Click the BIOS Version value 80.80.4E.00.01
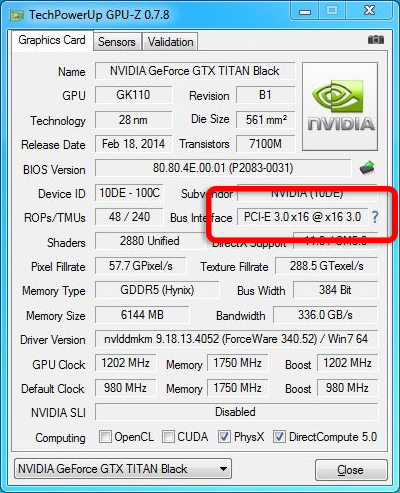The width and height of the screenshot is (400, 493). coord(223,168)
